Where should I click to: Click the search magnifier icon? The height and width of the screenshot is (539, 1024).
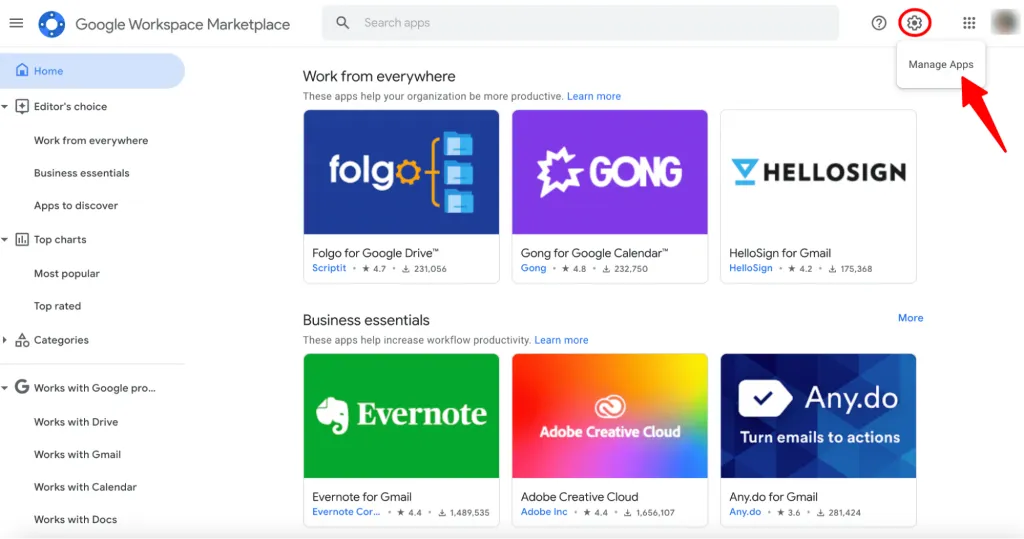[x=343, y=23]
